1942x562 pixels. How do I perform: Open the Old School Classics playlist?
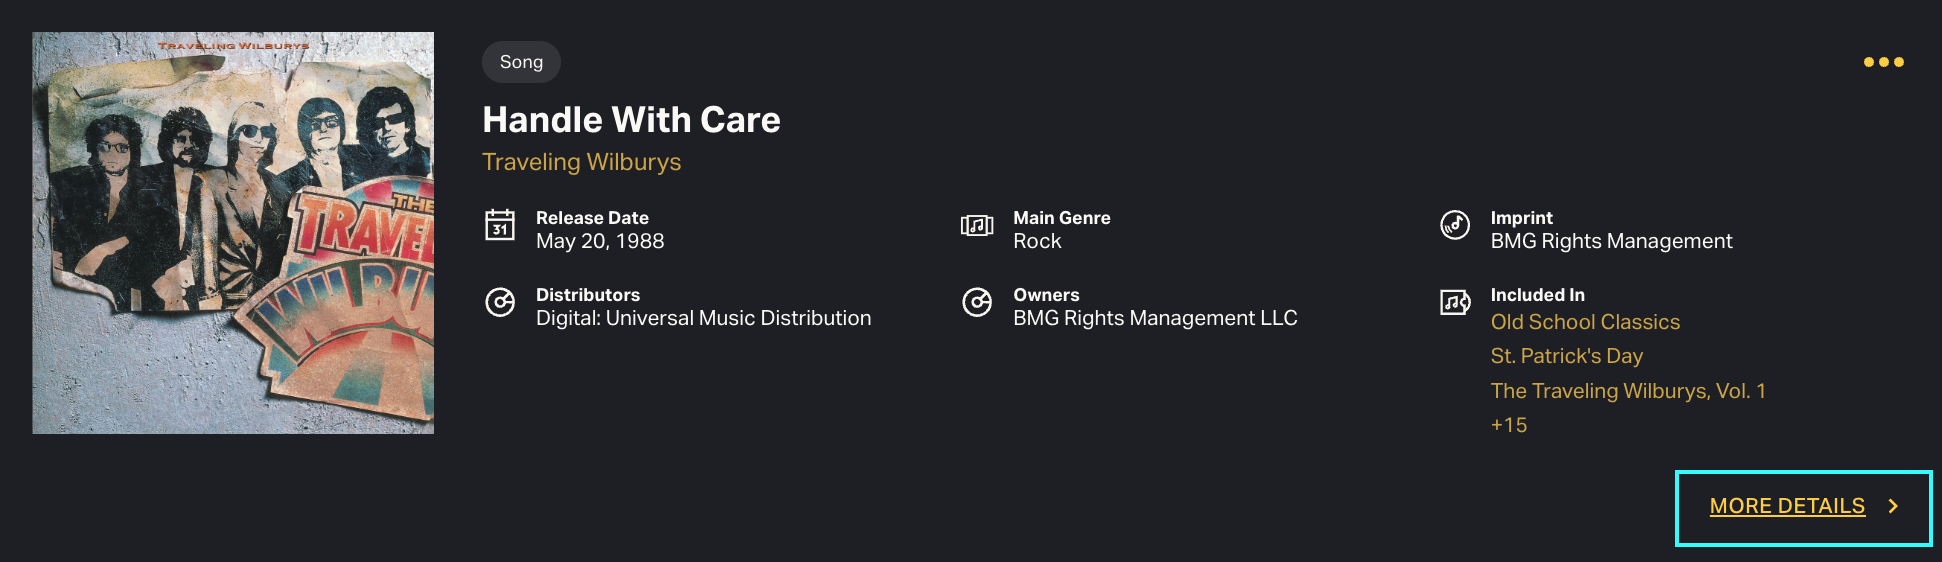1585,322
